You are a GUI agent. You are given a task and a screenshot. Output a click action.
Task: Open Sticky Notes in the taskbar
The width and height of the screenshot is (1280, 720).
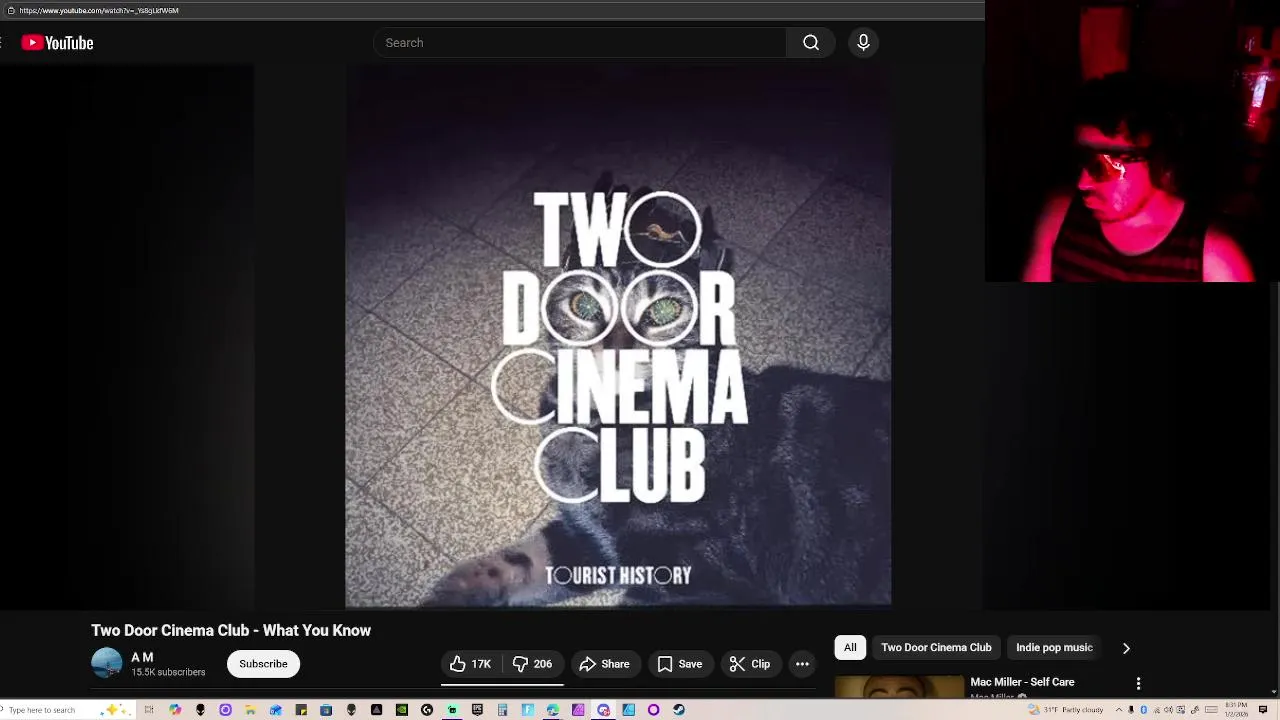tap(301, 710)
